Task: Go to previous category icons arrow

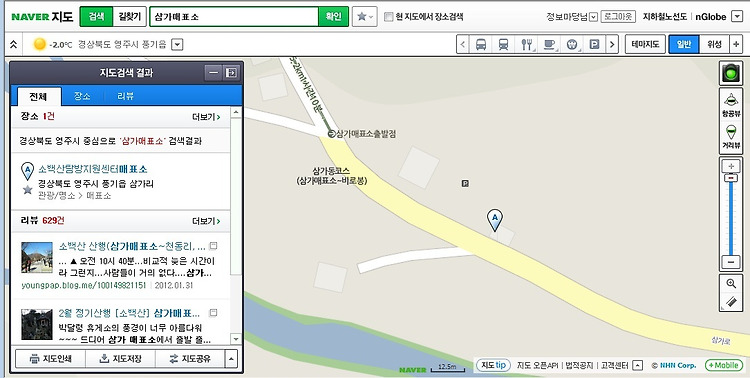Action: pos(463,44)
